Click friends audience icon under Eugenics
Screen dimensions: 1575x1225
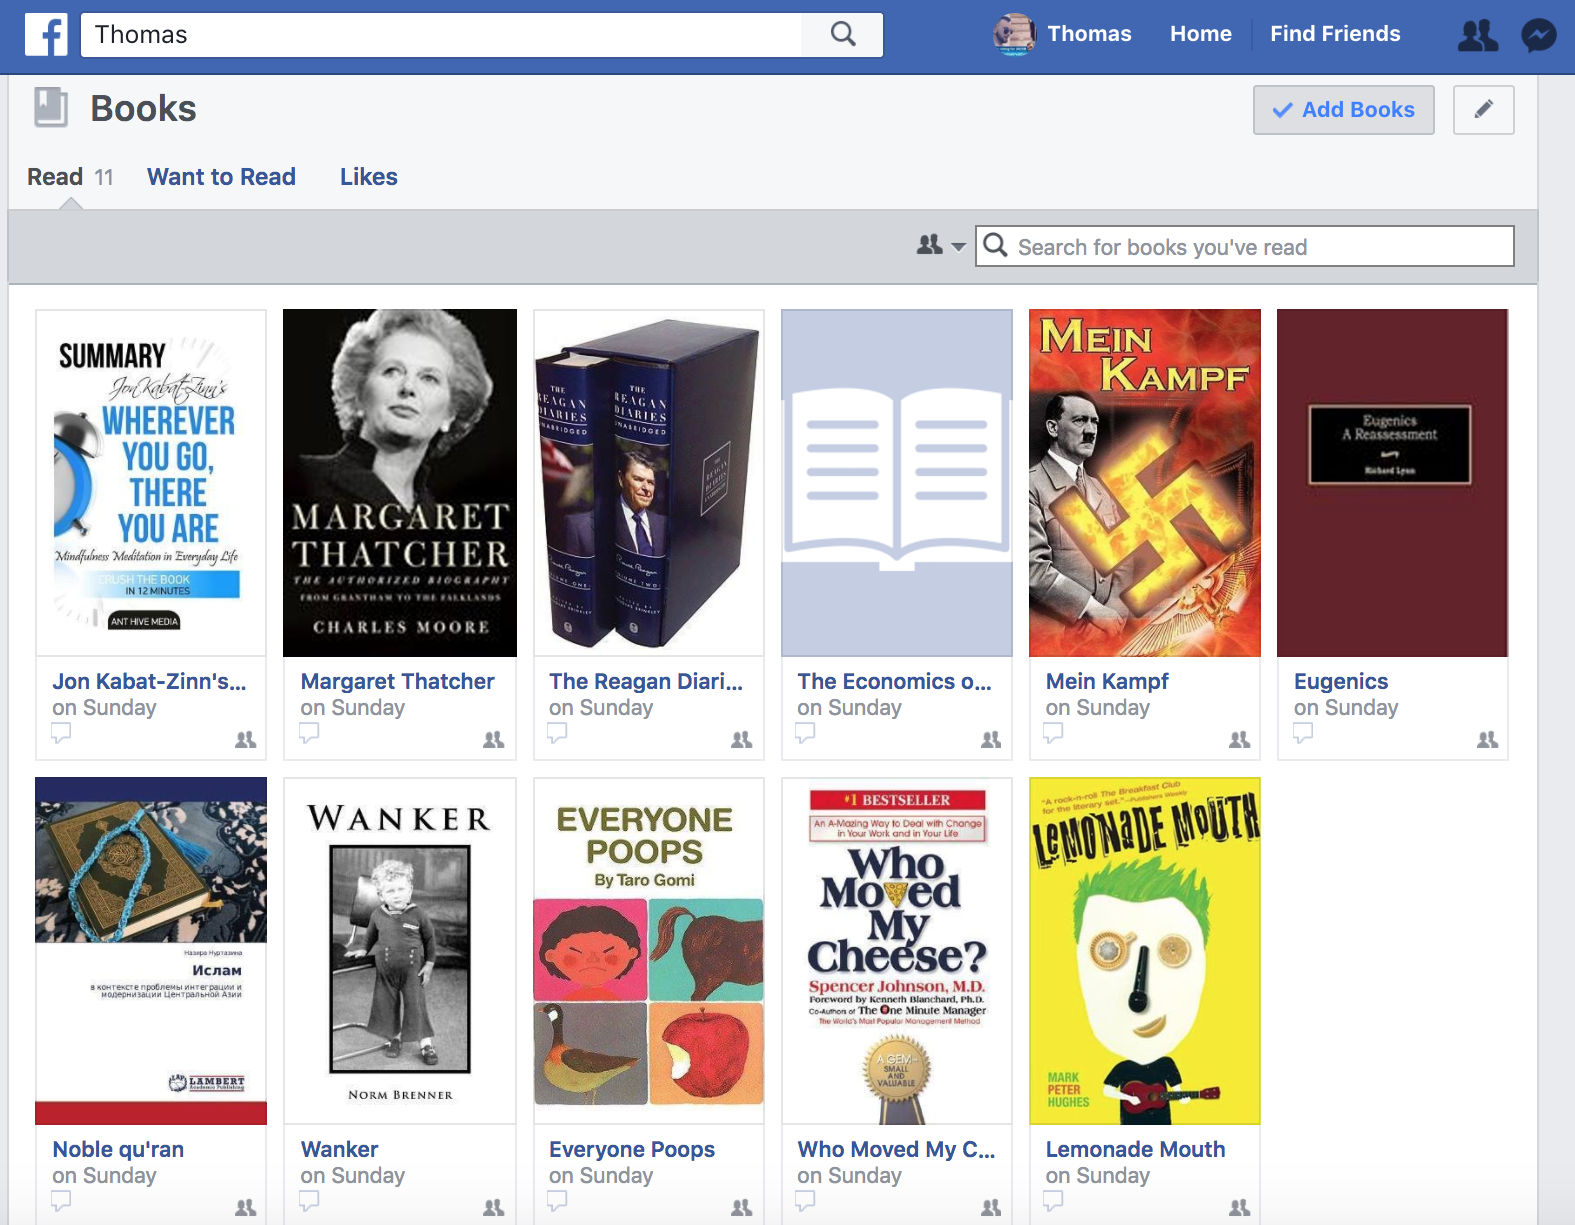pyautogui.click(x=1488, y=740)
